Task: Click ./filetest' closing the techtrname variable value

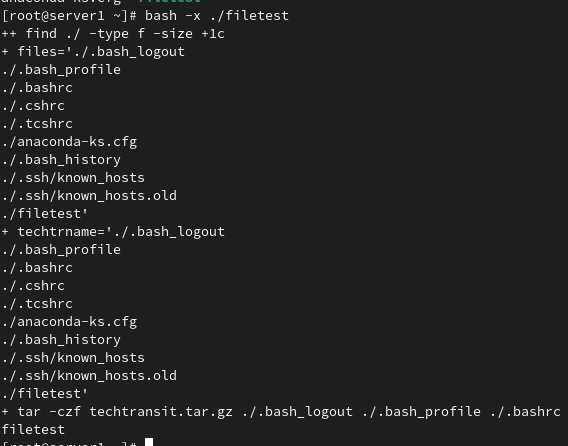Action: click(x=45, y=394)
